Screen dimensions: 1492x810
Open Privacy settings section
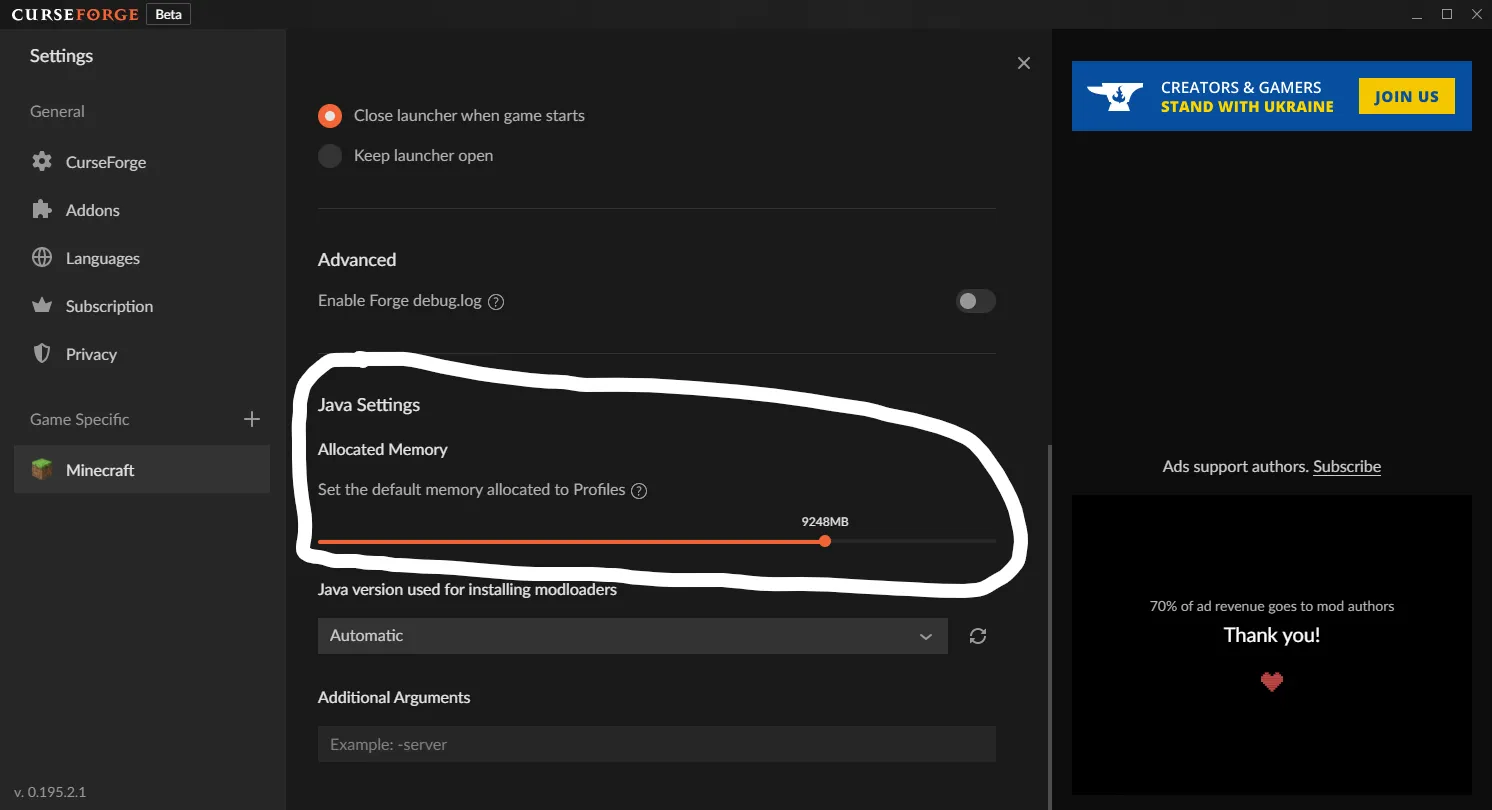coord(142,354)
